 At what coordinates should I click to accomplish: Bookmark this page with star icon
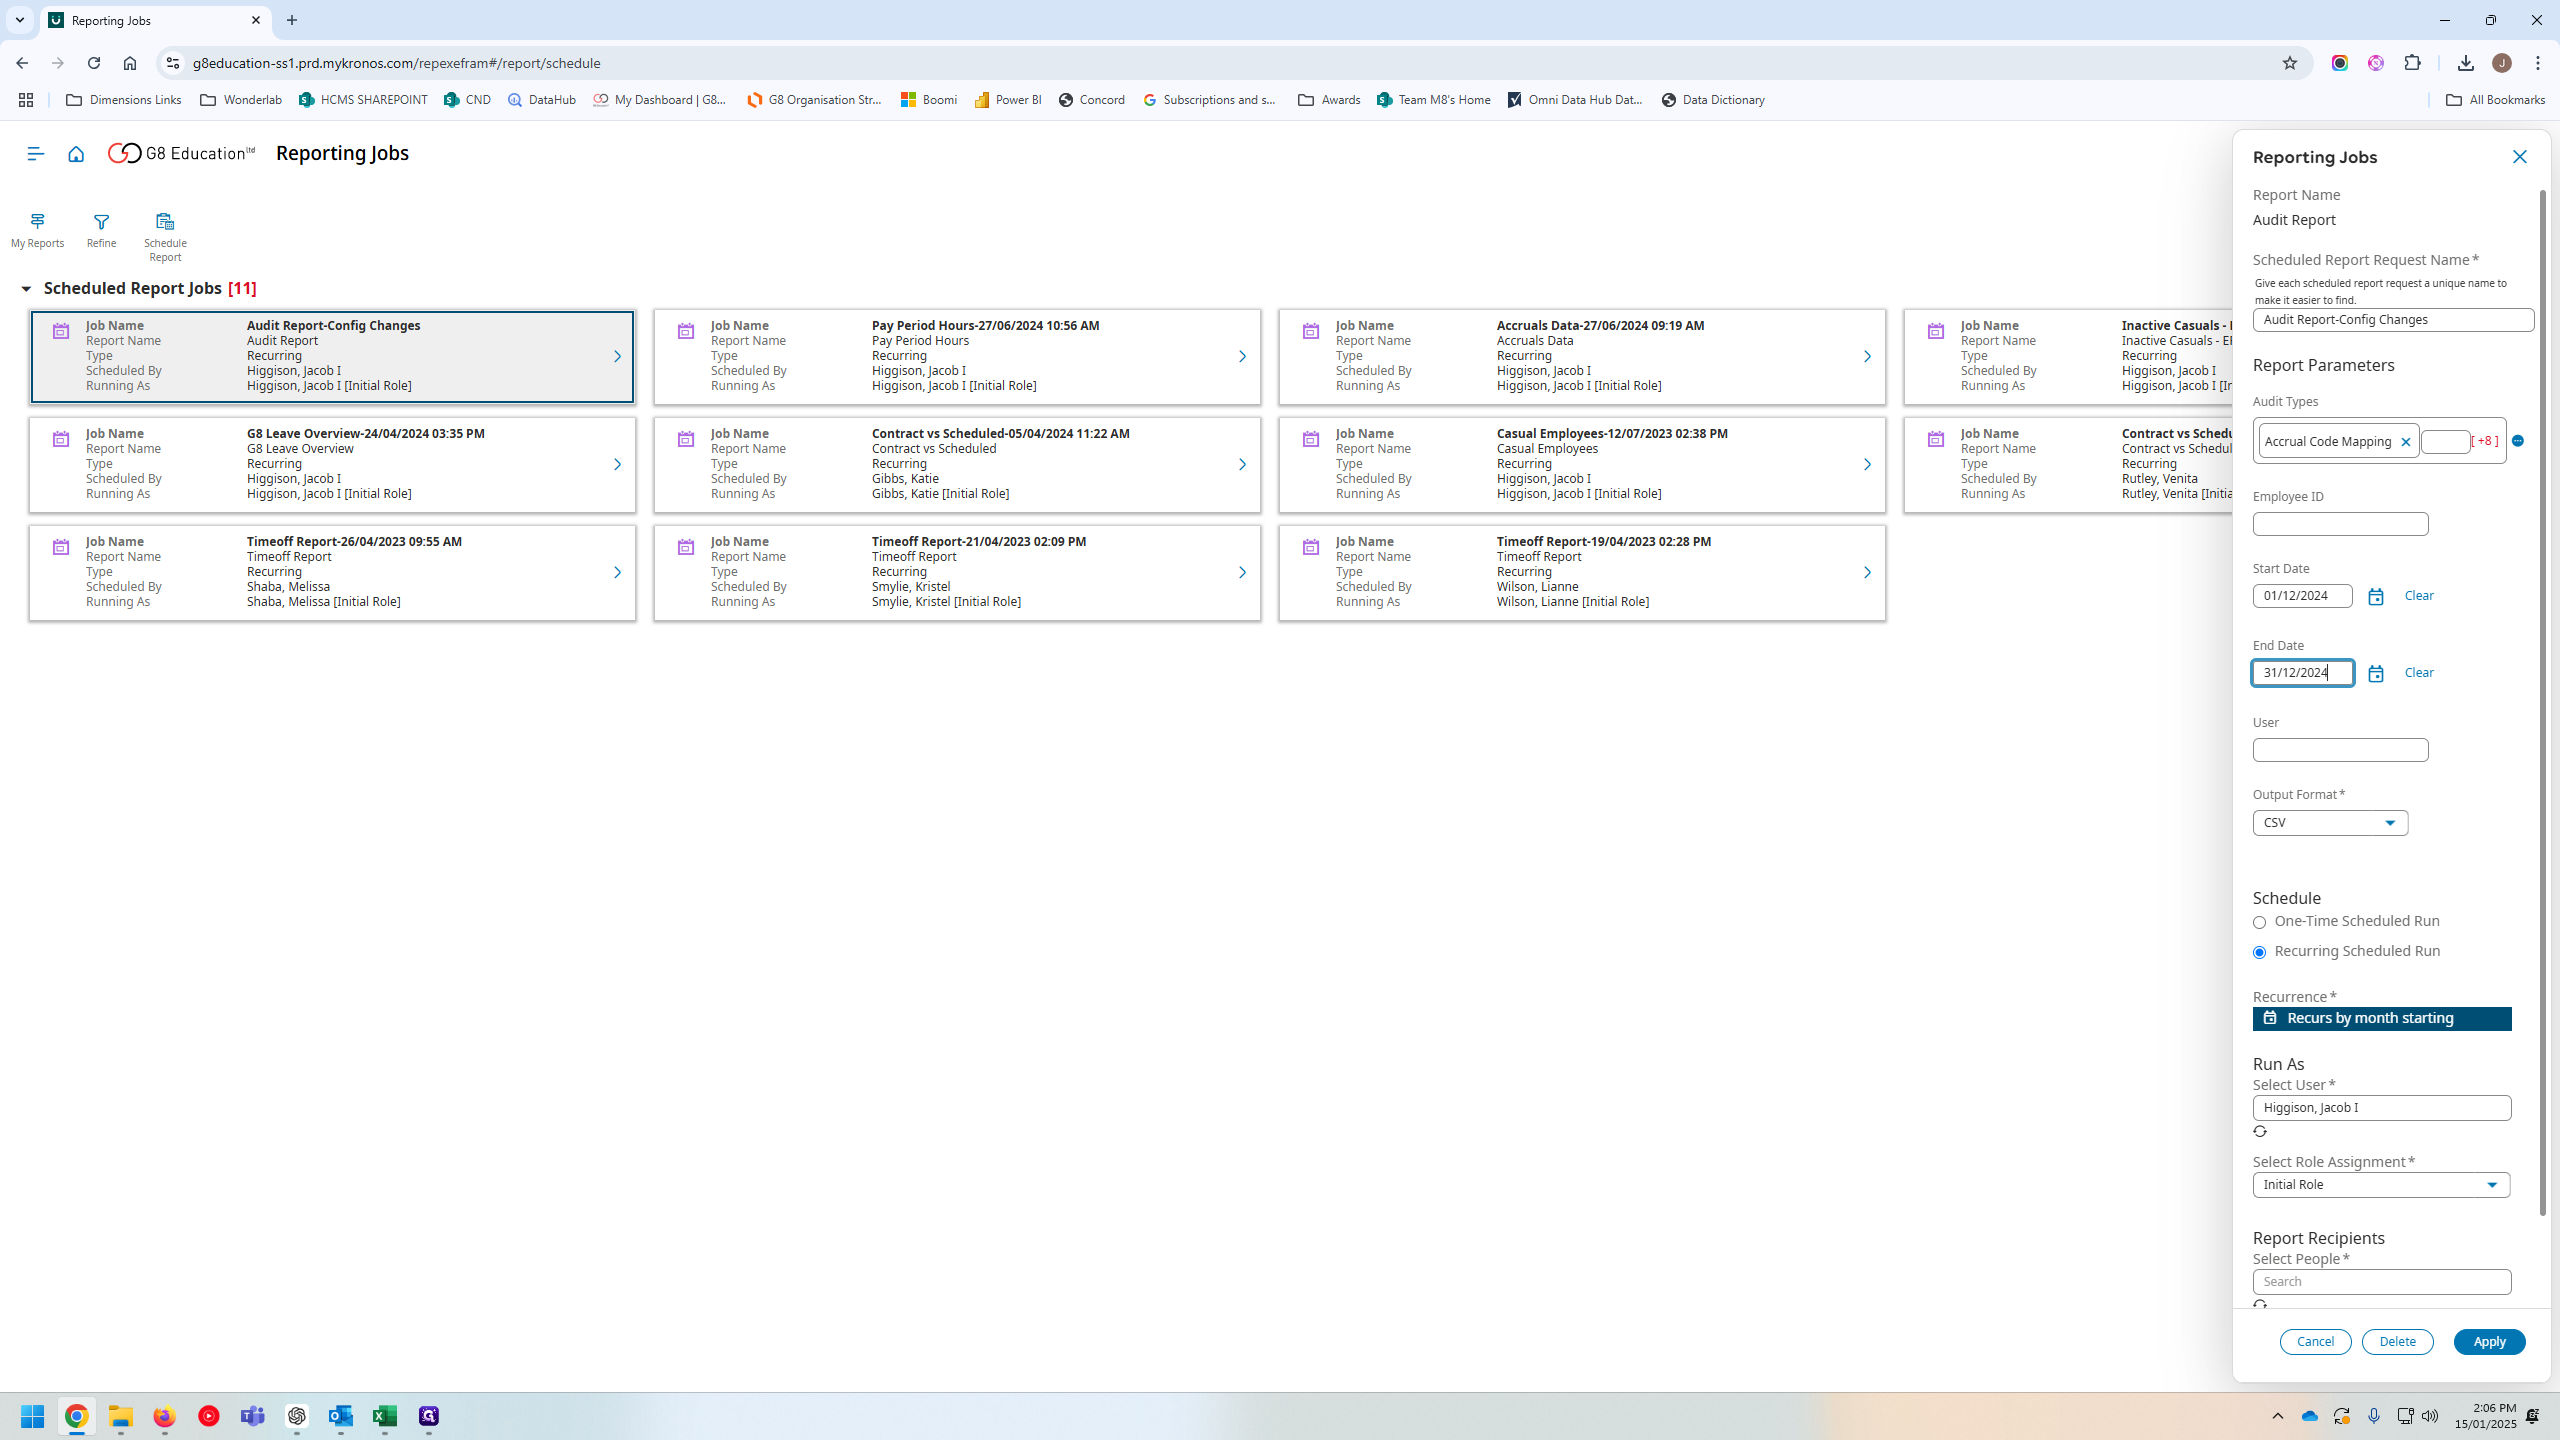2290,63
